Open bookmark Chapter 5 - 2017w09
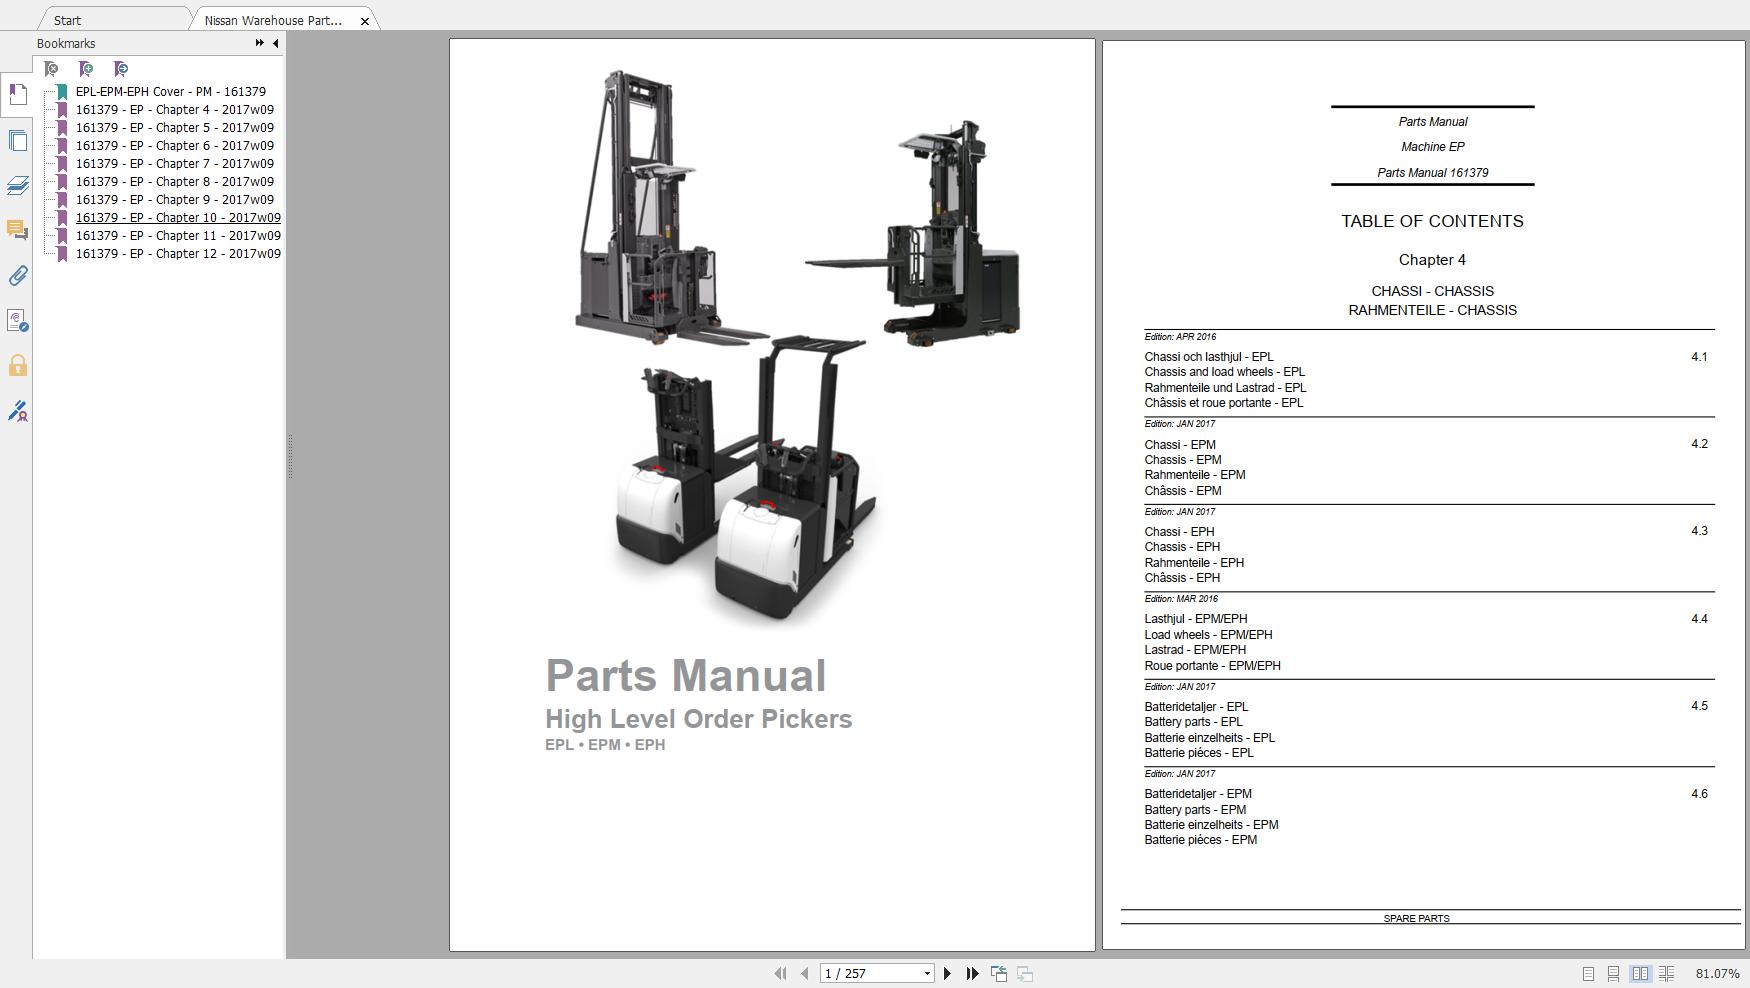This screenshot has height=988, width=1750. tap(175, 128)
